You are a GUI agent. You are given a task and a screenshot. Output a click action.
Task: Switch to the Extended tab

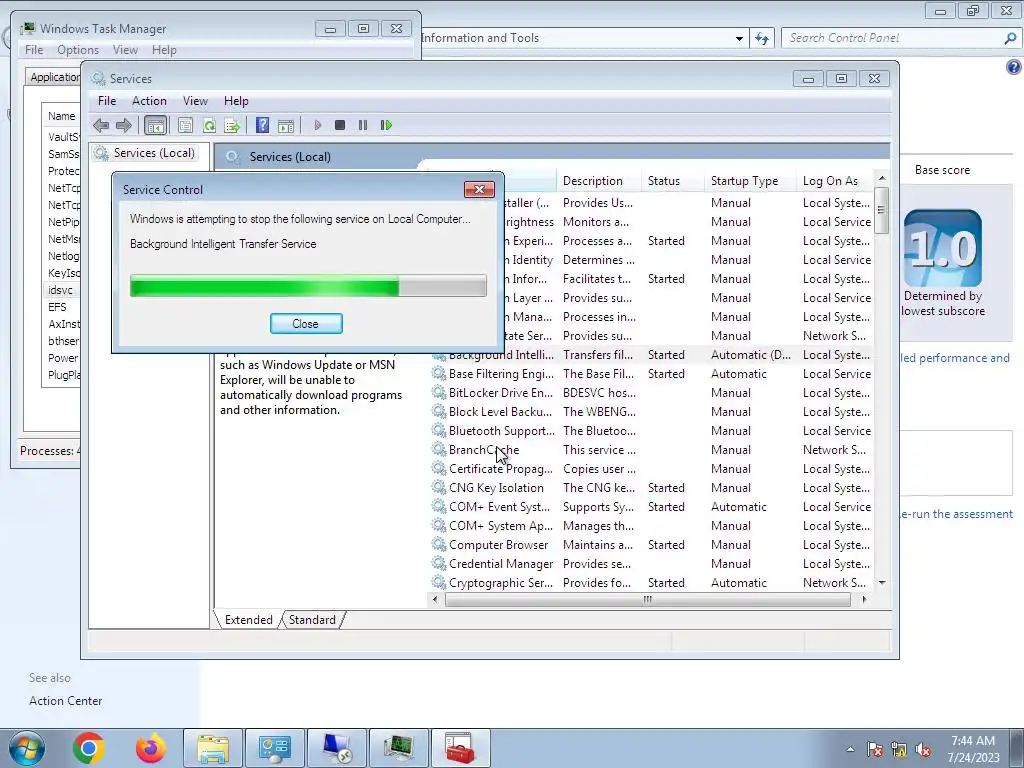click(248, 620)
